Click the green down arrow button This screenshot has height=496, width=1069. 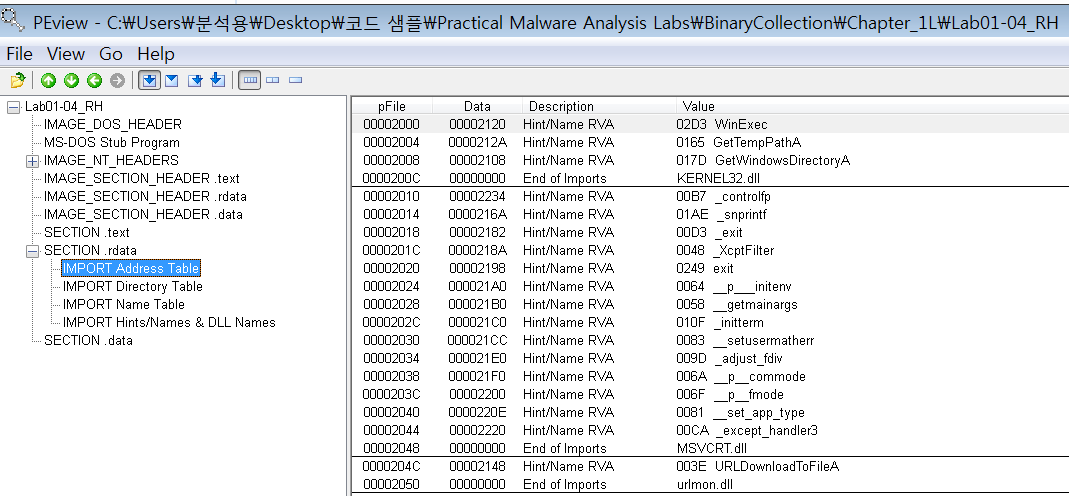tap(71, 80)
